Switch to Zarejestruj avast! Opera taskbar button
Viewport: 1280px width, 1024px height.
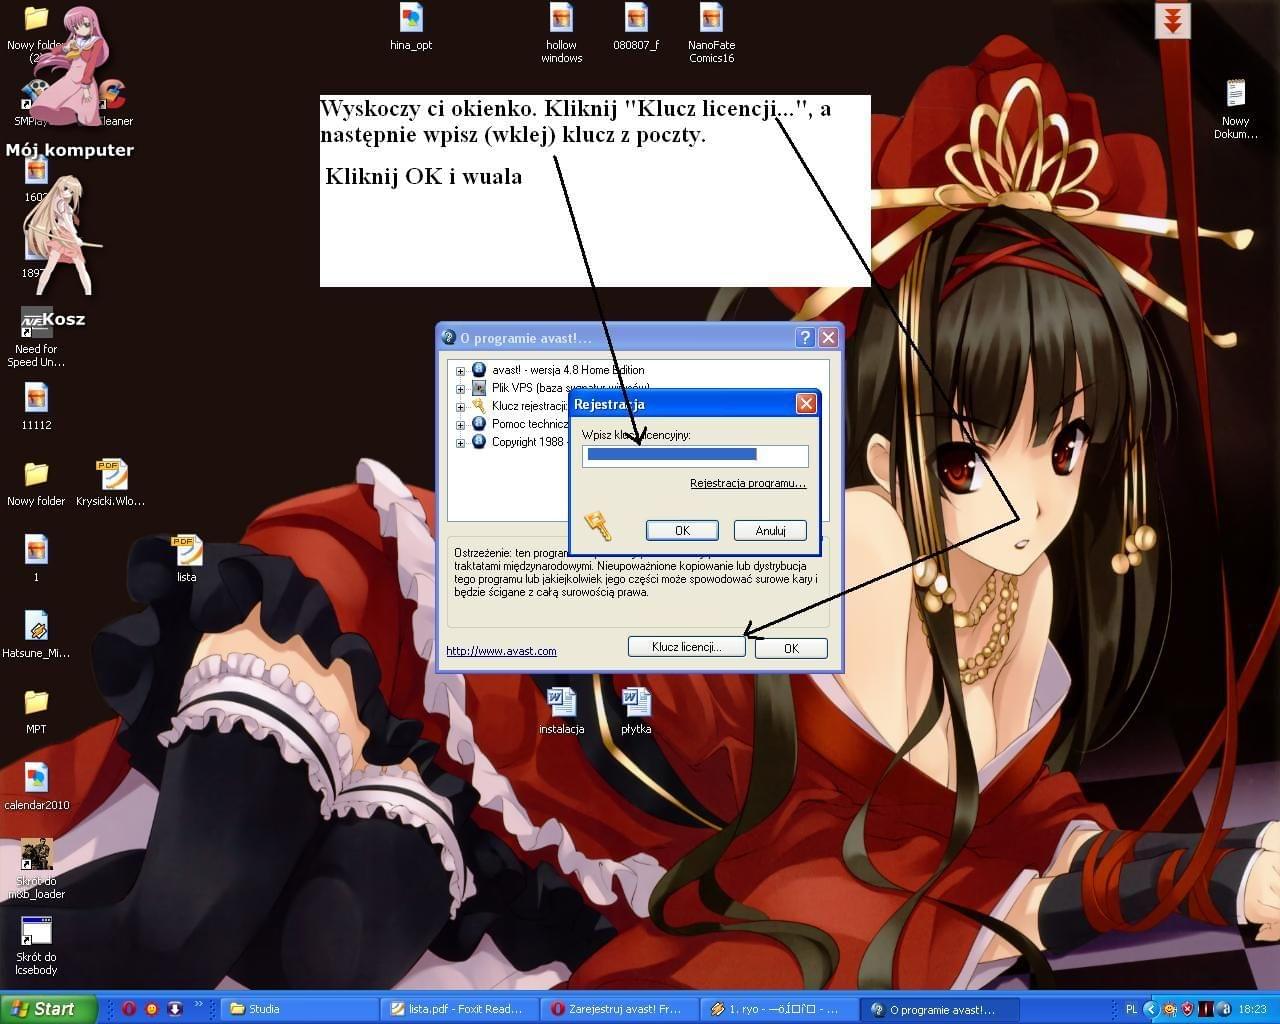[620, 1009]
